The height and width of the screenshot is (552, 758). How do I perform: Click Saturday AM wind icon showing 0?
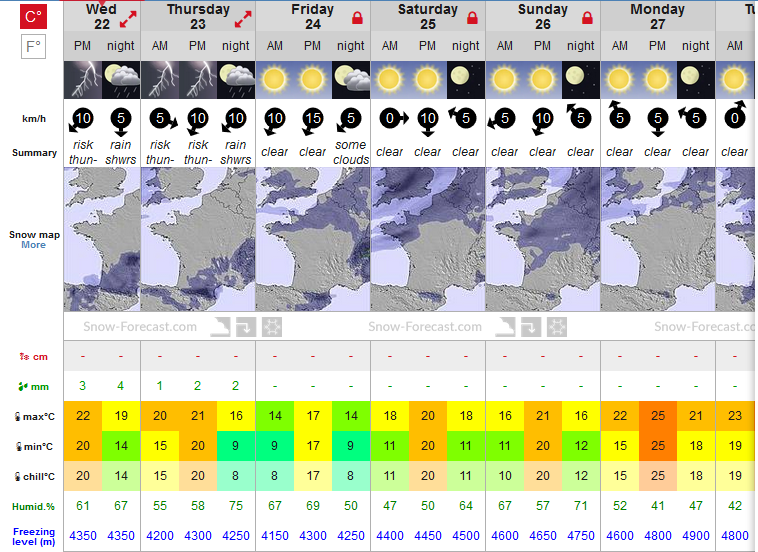point(394,118)
